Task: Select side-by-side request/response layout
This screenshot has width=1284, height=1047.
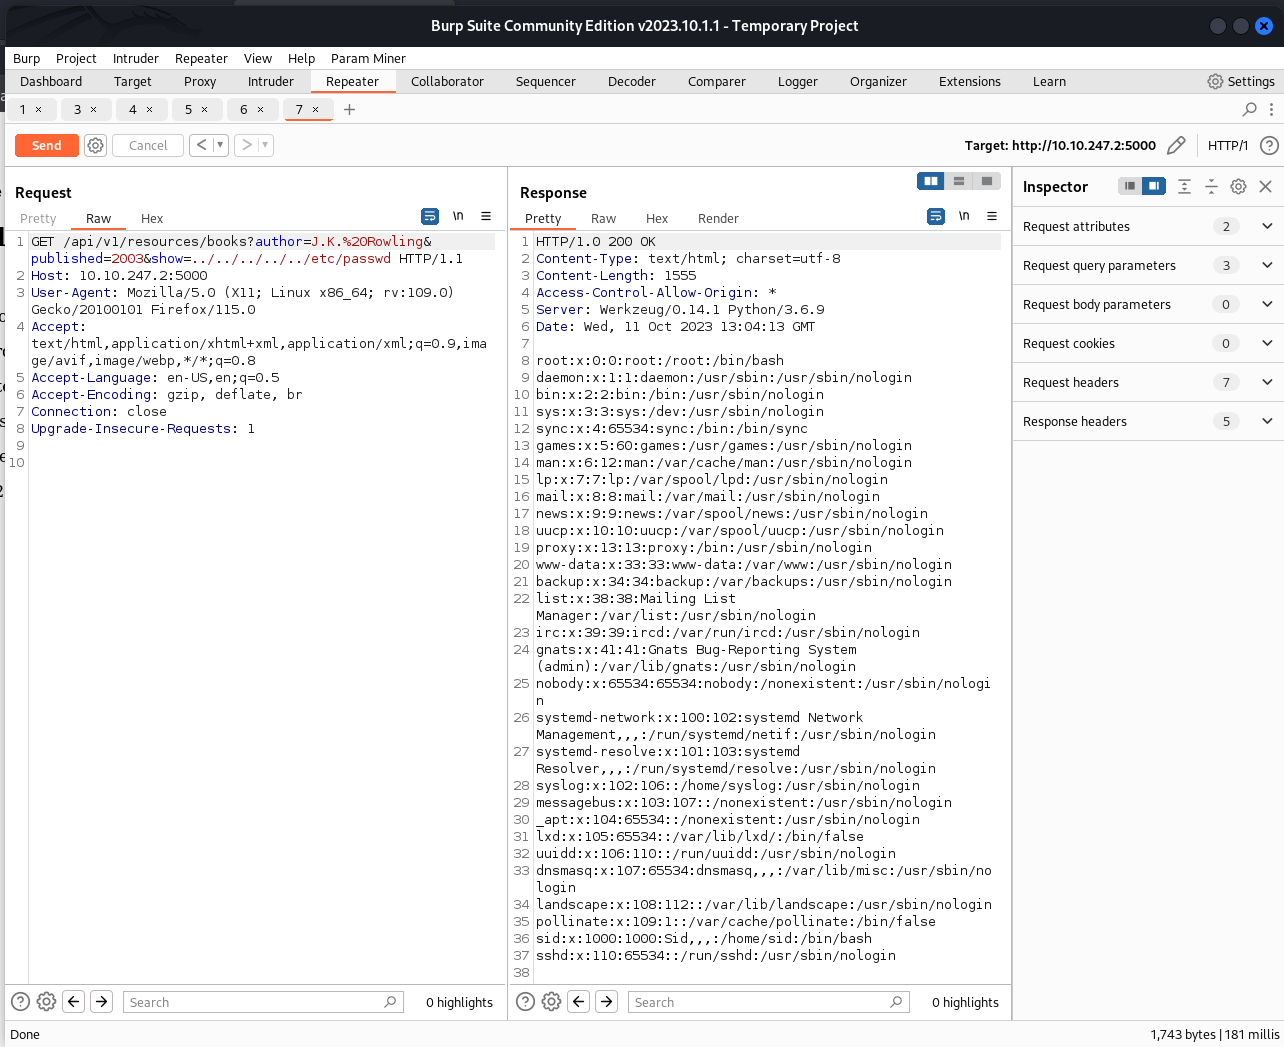Action: pos(931,181)
